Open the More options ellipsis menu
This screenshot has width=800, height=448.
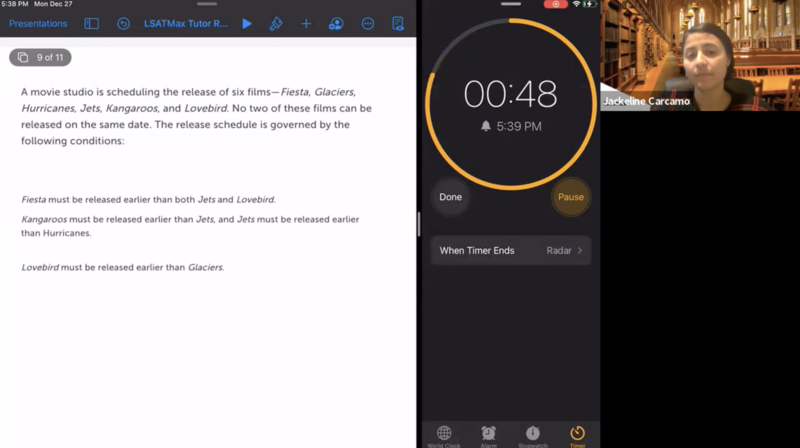point(367,23)
